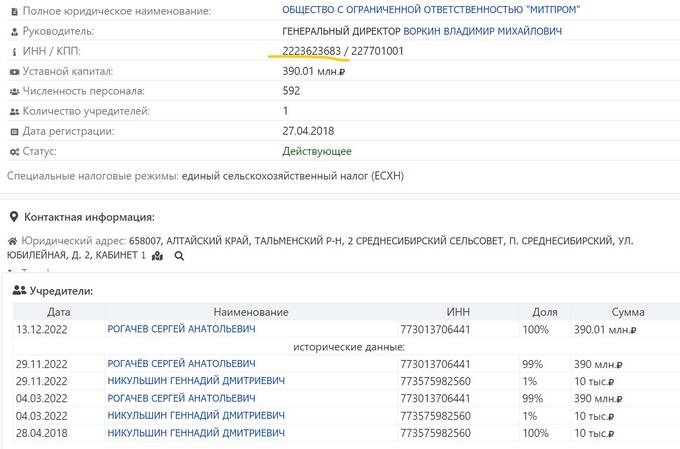Open Рогачев Сергей Анатольевич dated 13.12.2022

point(181,329)
